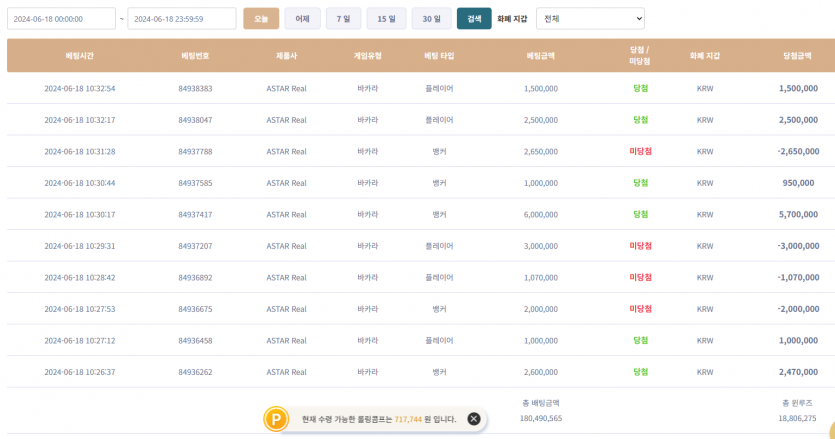Image resolution: width=835 pixels, height=439 pixels.
Task: Click the payout 5,700,000
Action: [798, 214]
